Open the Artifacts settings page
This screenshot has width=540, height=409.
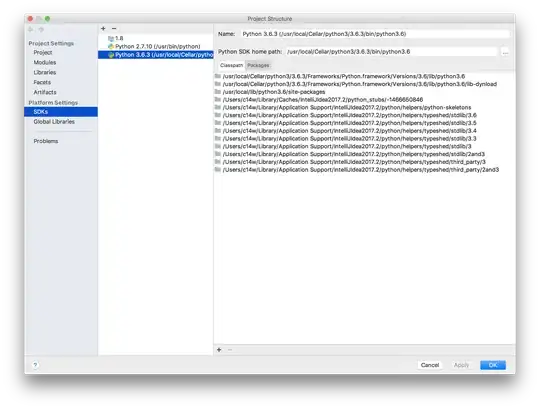pos(45,93)
